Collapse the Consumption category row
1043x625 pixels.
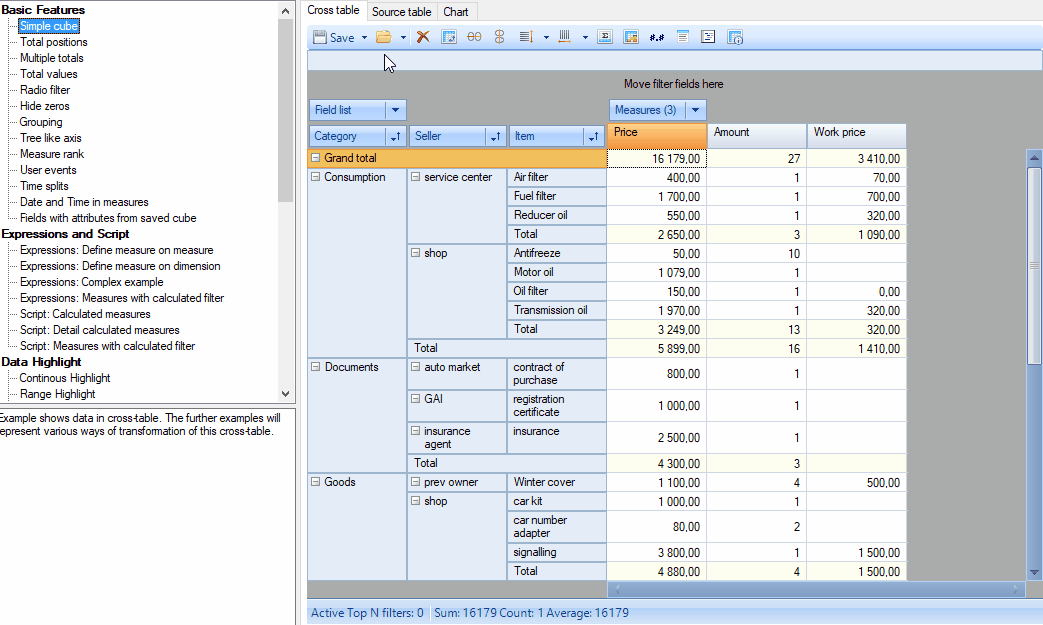tap(316, 177)
